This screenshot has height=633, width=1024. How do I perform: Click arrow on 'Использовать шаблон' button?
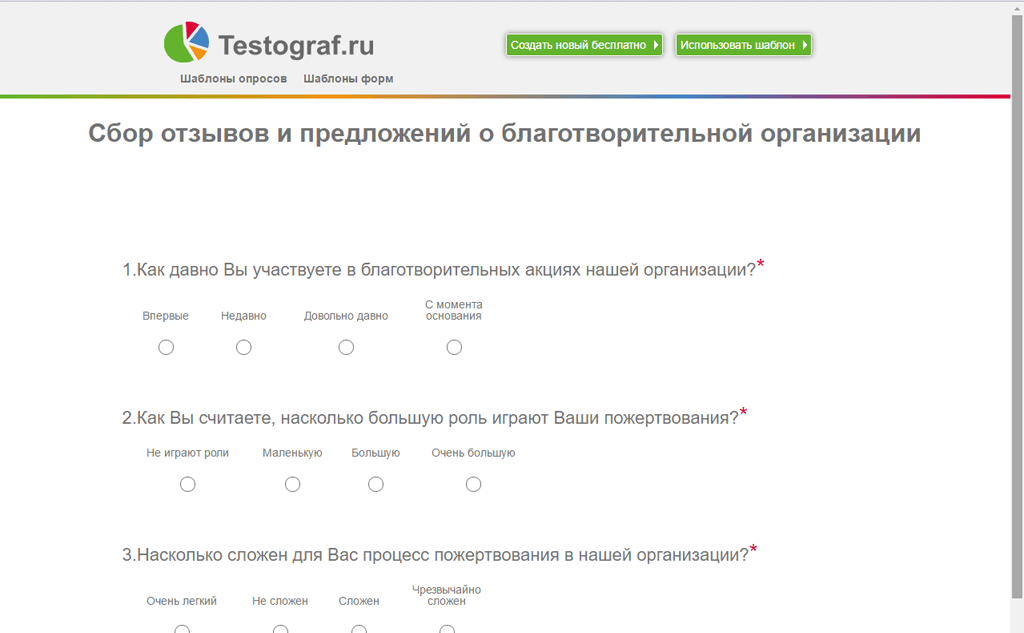click(805, 45)
